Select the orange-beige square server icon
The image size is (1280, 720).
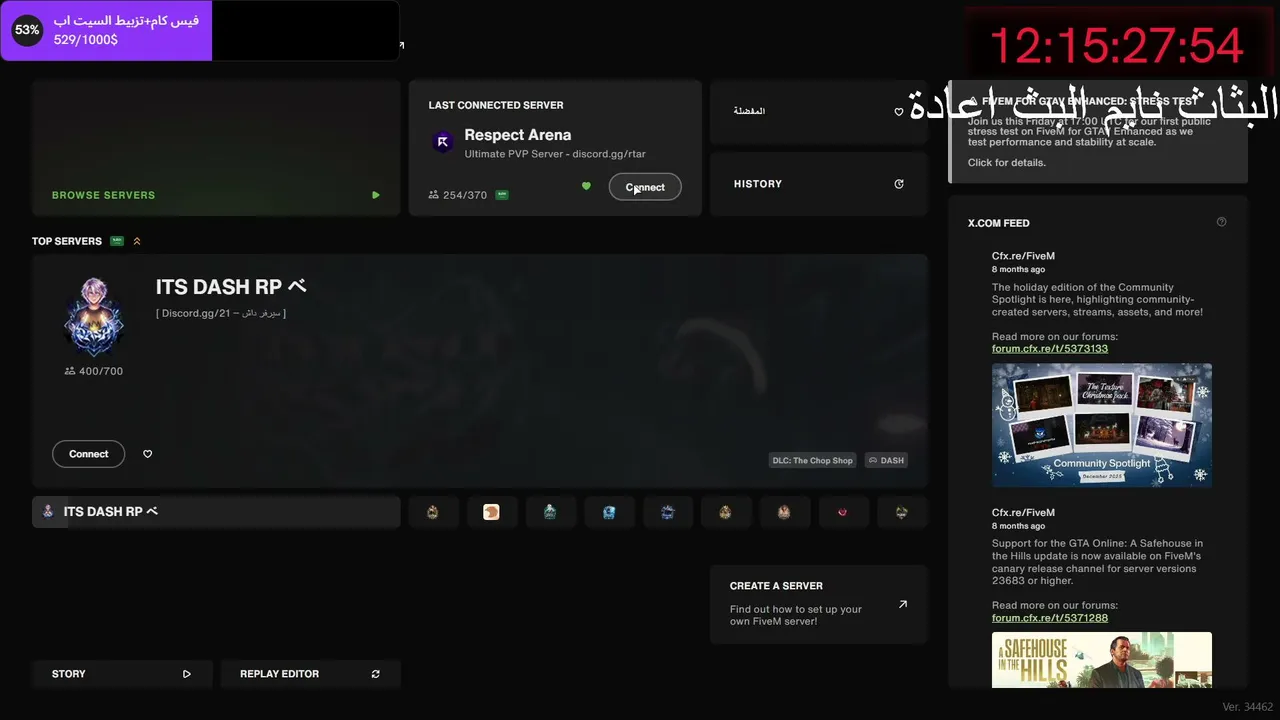click(491, 512)
